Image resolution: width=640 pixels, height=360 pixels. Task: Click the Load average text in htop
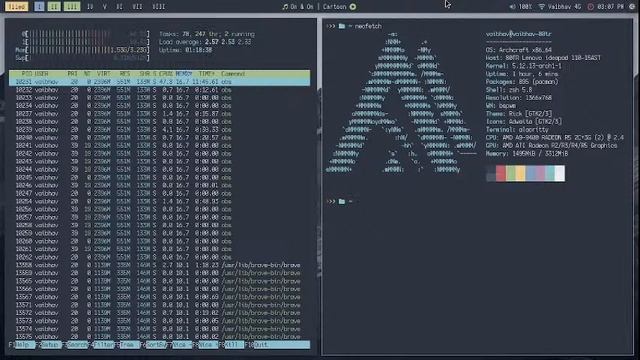(x=205, y=42)
